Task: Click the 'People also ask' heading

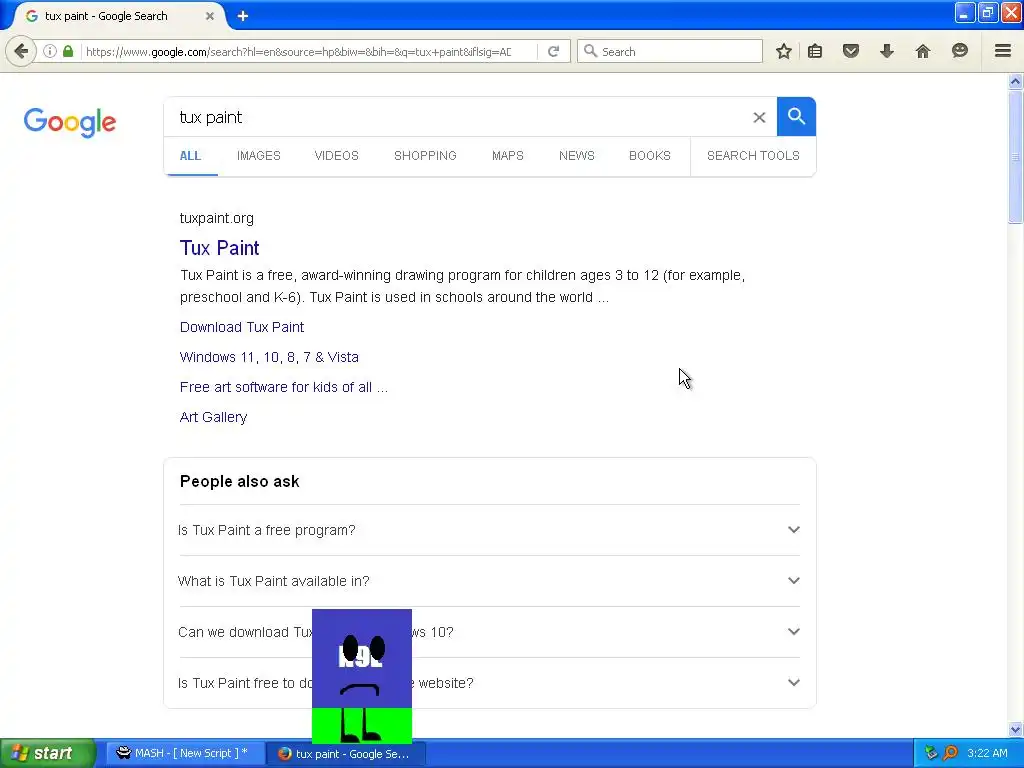Action: click(240, 481)
